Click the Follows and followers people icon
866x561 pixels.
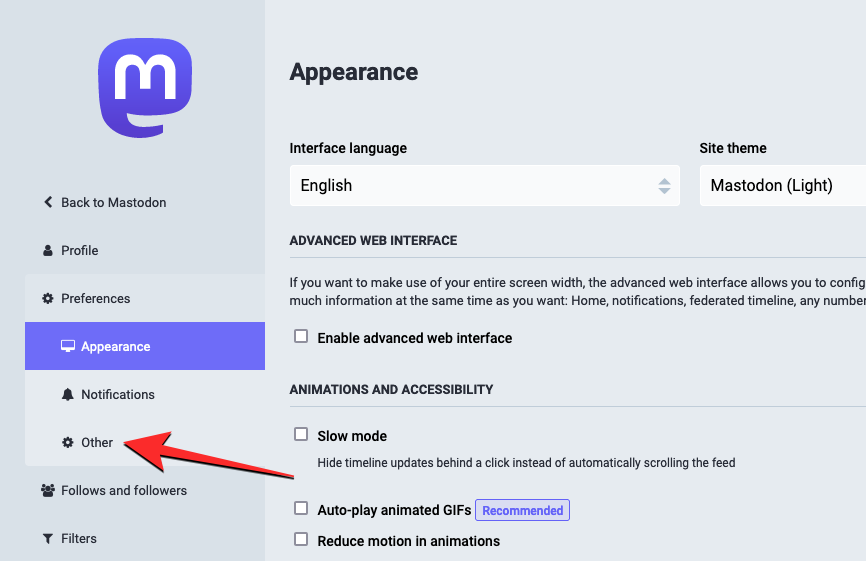(x=48, y=490)
